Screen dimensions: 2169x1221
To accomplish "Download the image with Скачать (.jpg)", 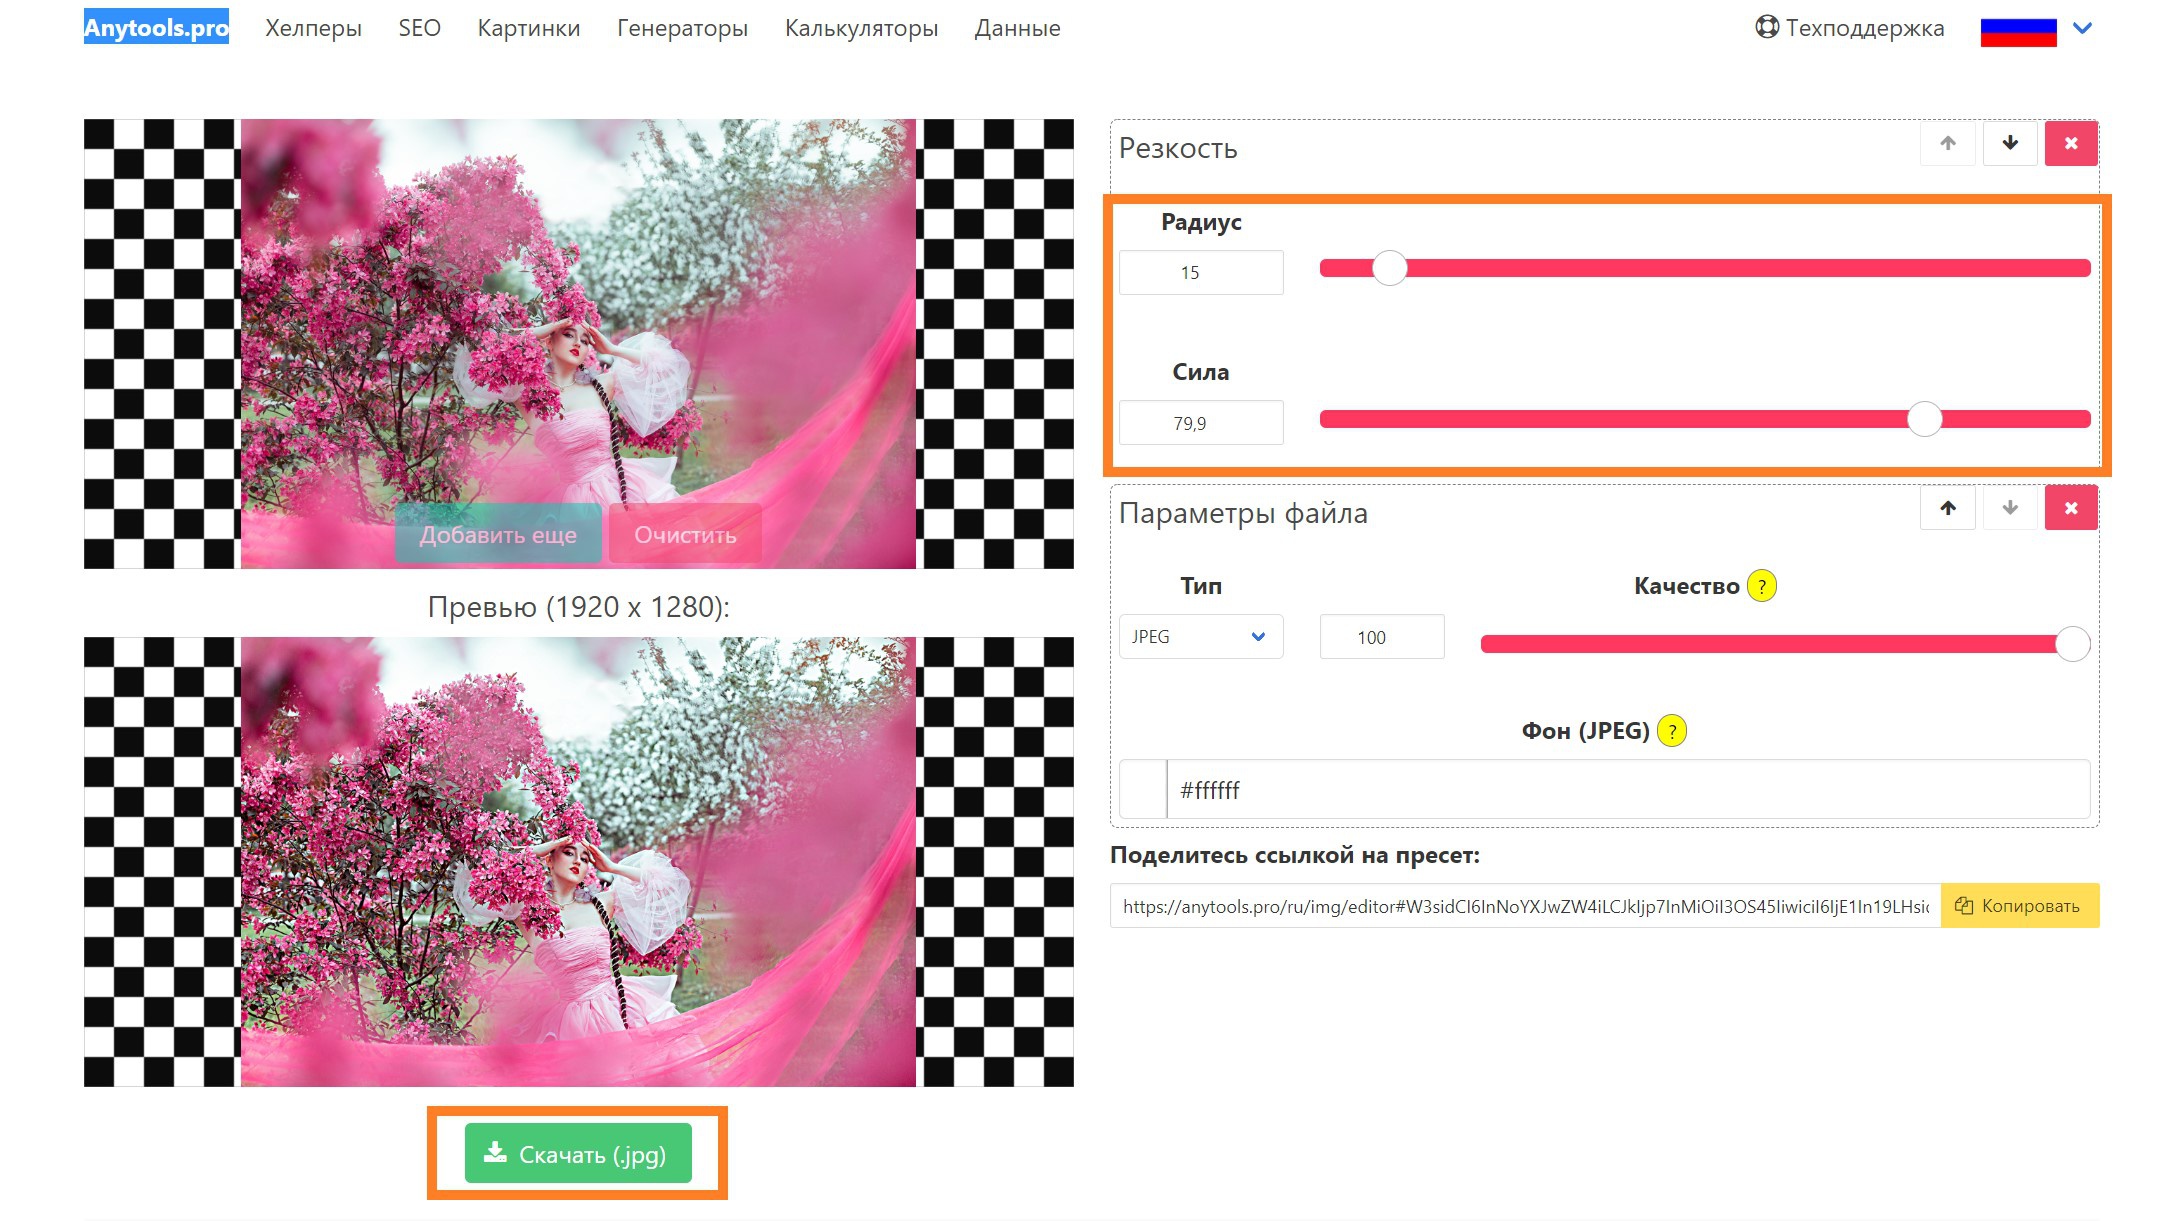I will tap(578, 1153).
